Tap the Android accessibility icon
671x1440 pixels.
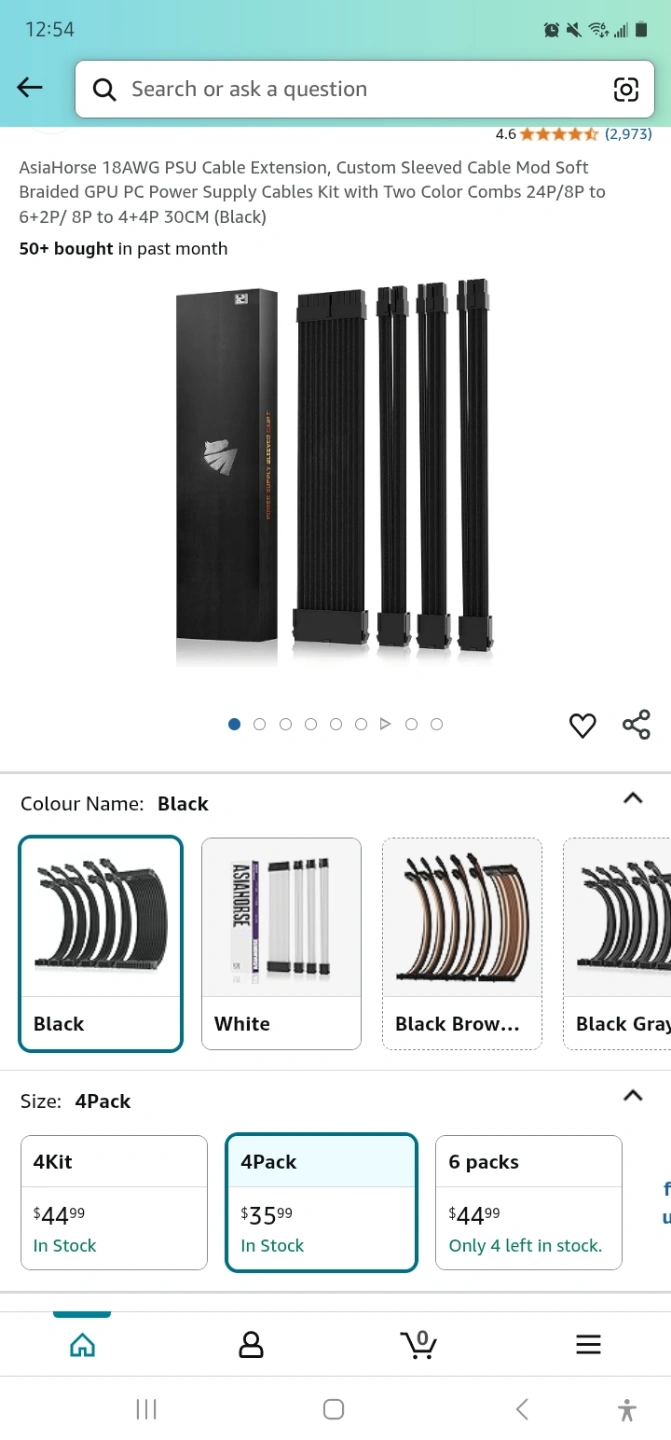coord(627,1410)
